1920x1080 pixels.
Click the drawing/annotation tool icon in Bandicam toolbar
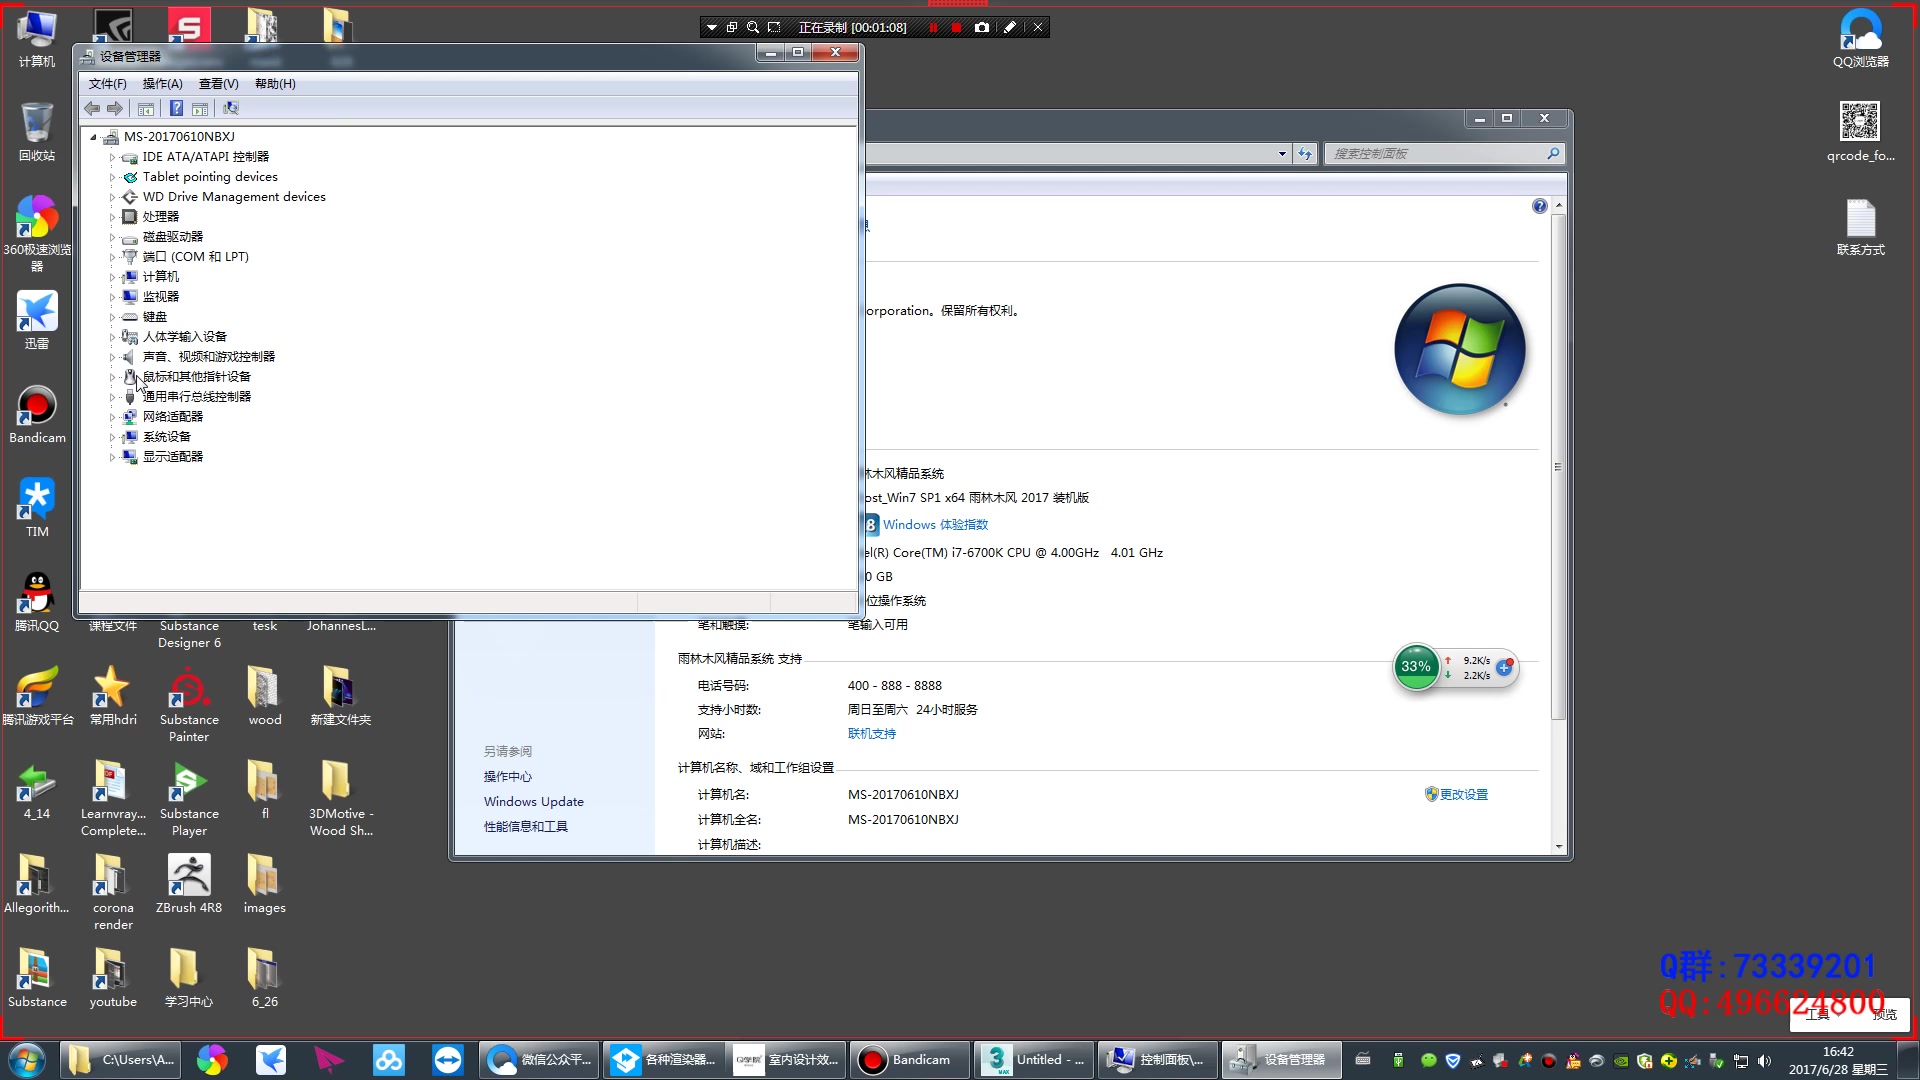tap(1011, 26)
